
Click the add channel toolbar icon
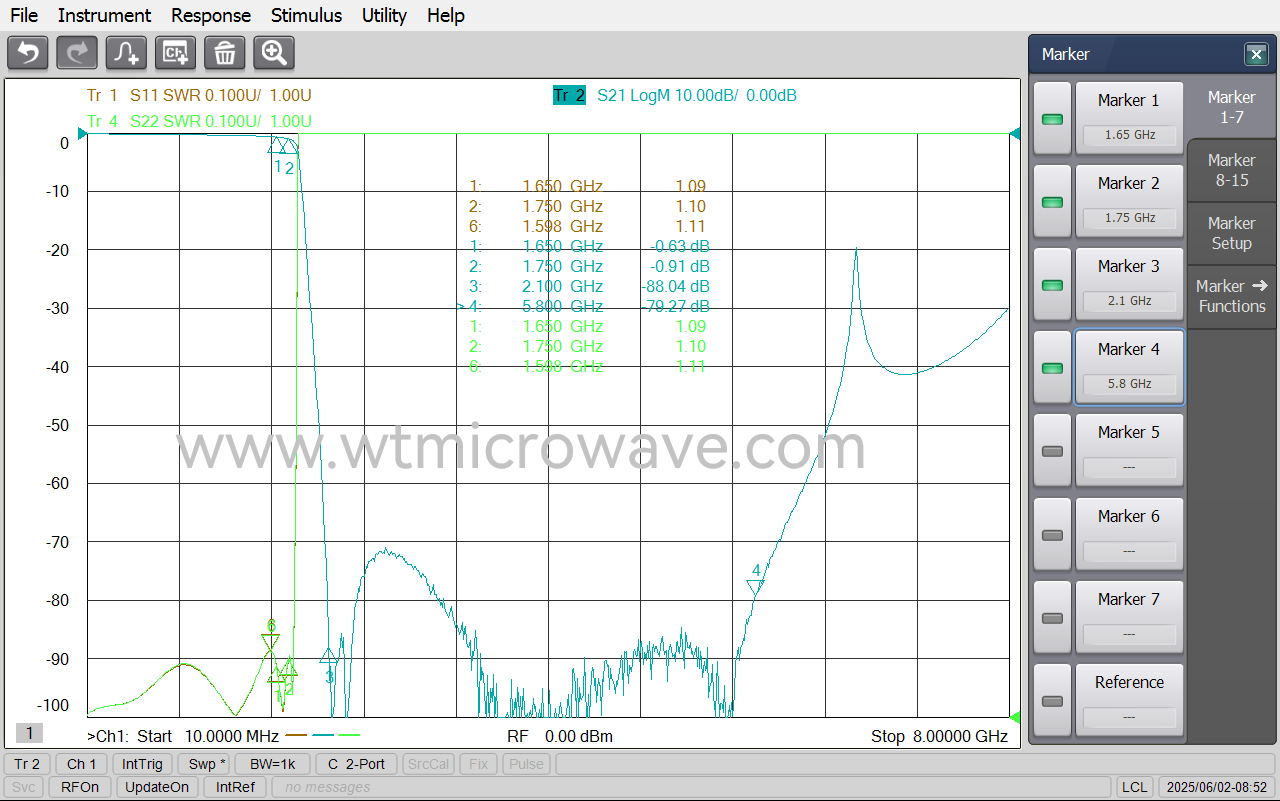coord(176,53)
